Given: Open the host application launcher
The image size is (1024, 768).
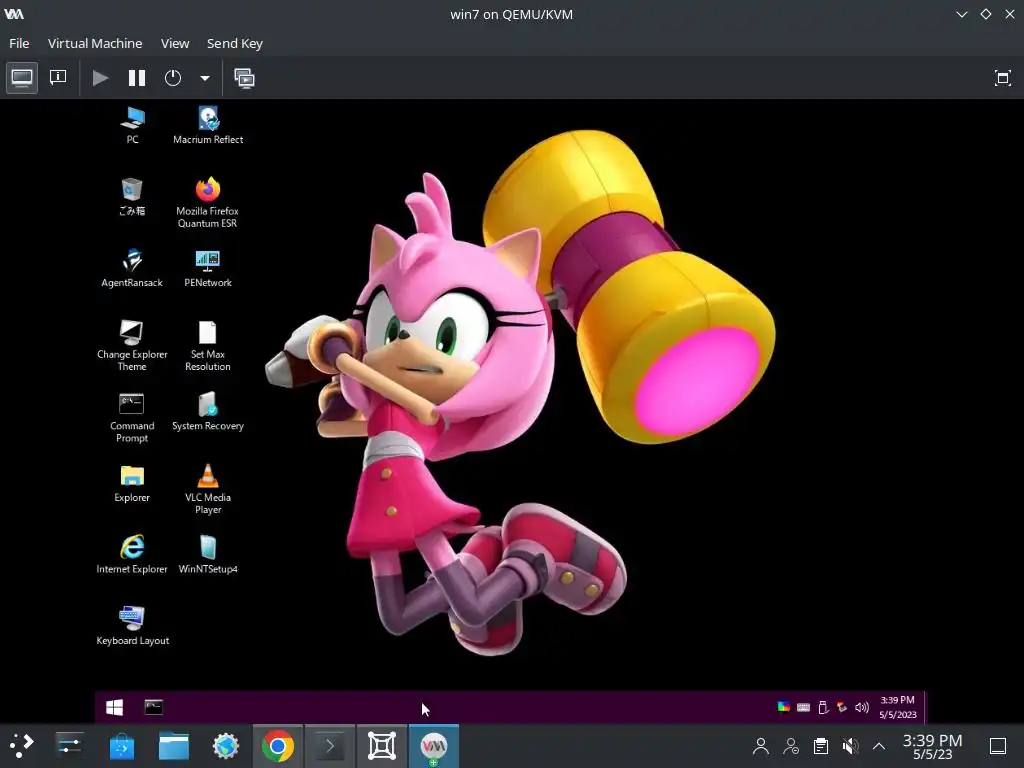Looking at the screenshot, I should click(x=21, y=745).
